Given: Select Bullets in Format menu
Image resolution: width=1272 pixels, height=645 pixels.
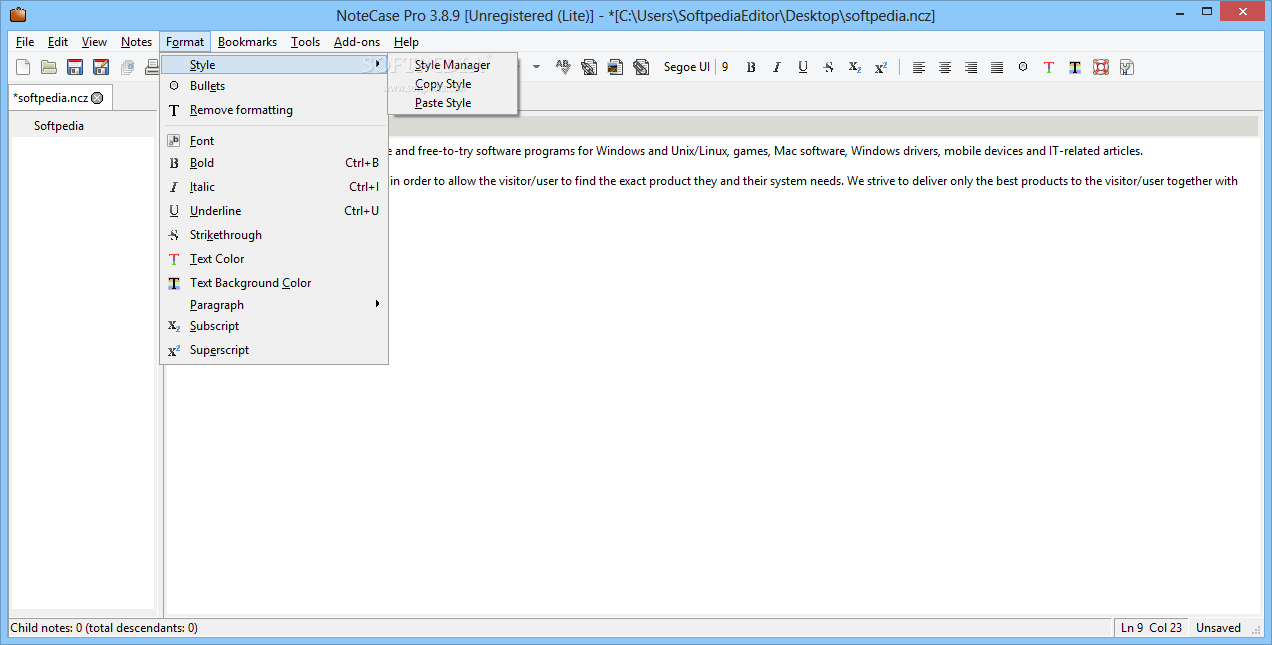Looking at the screenshot, I should (274, 86).
